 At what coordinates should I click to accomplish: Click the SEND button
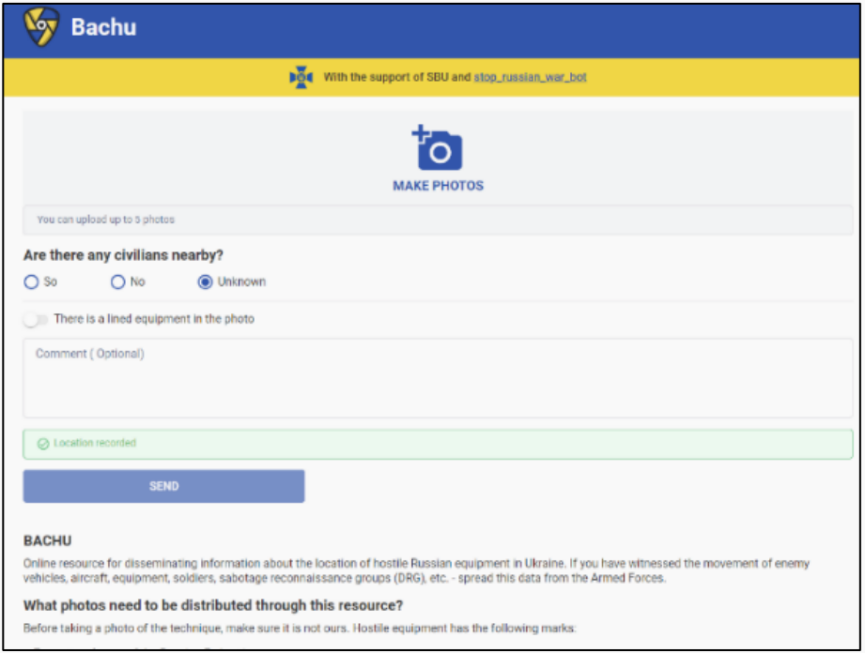164,486
